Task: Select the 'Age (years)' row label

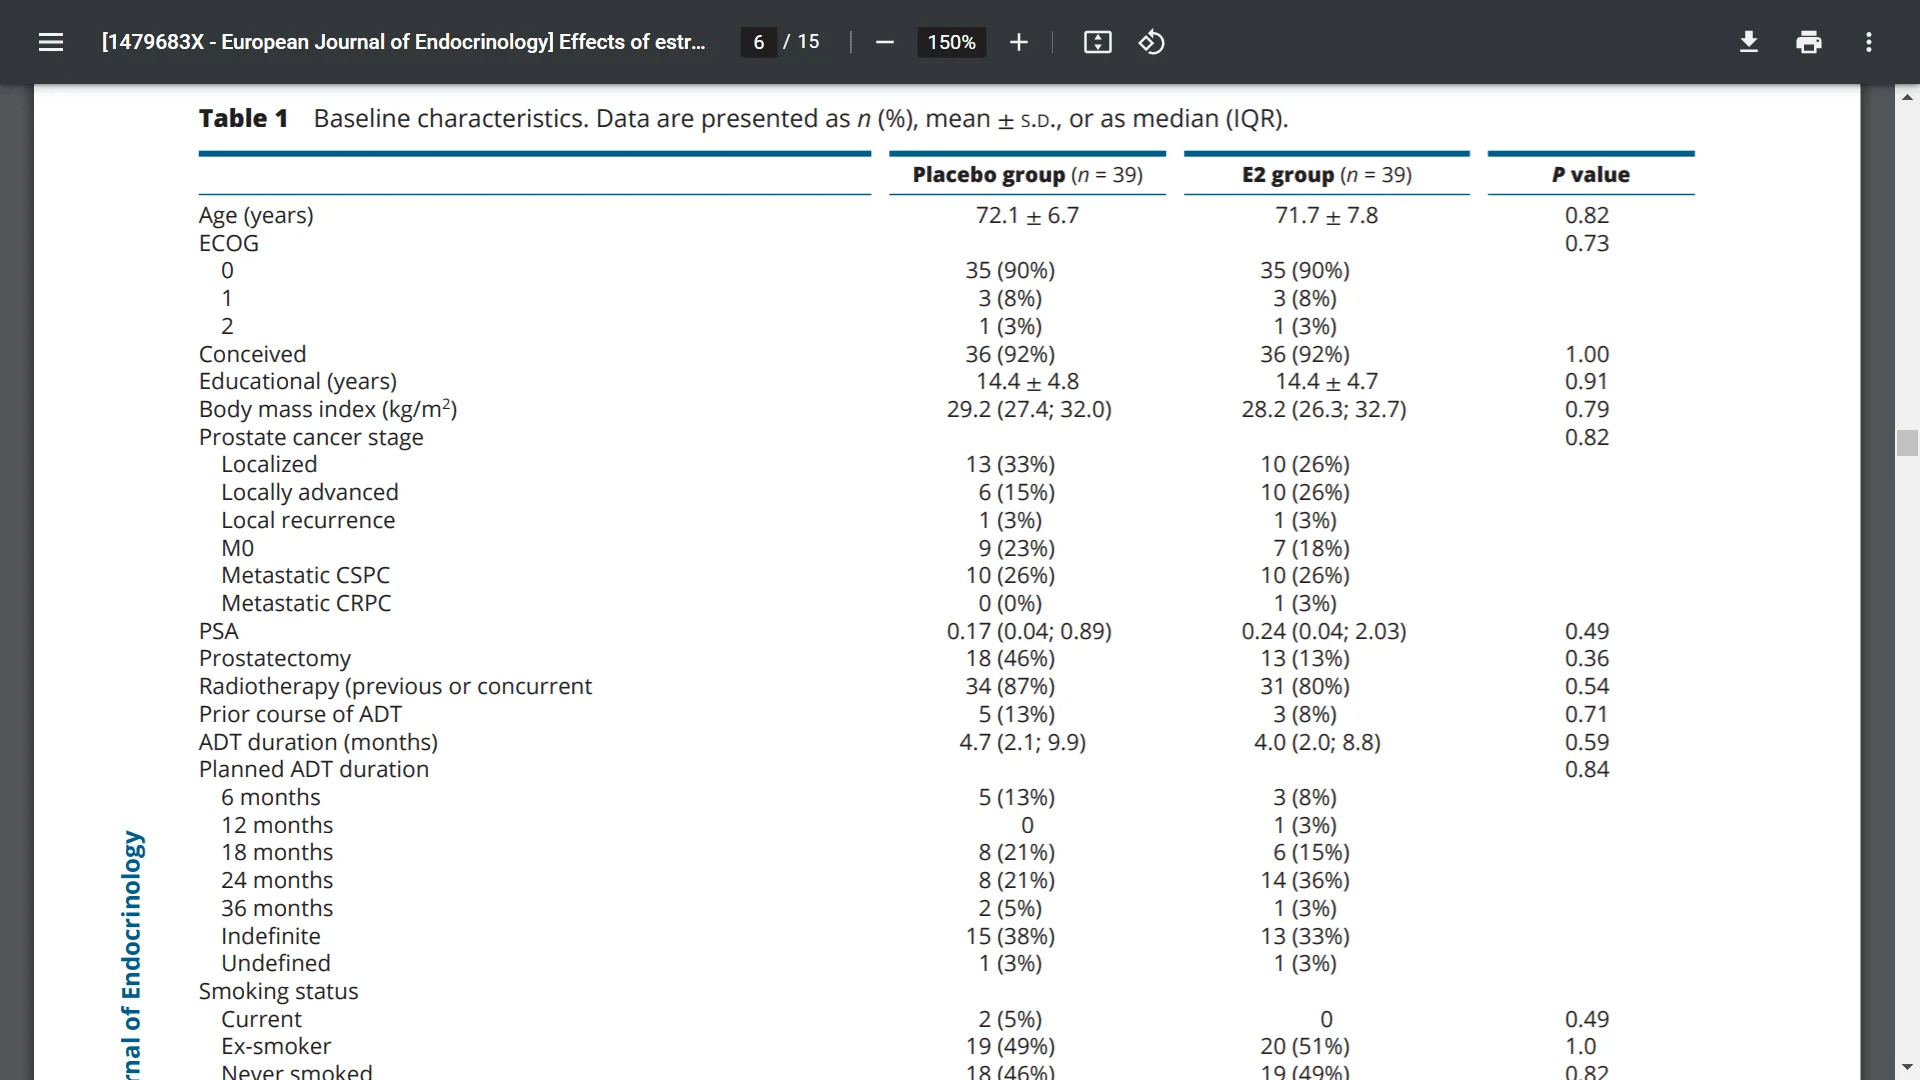Action: pos(256,215)
